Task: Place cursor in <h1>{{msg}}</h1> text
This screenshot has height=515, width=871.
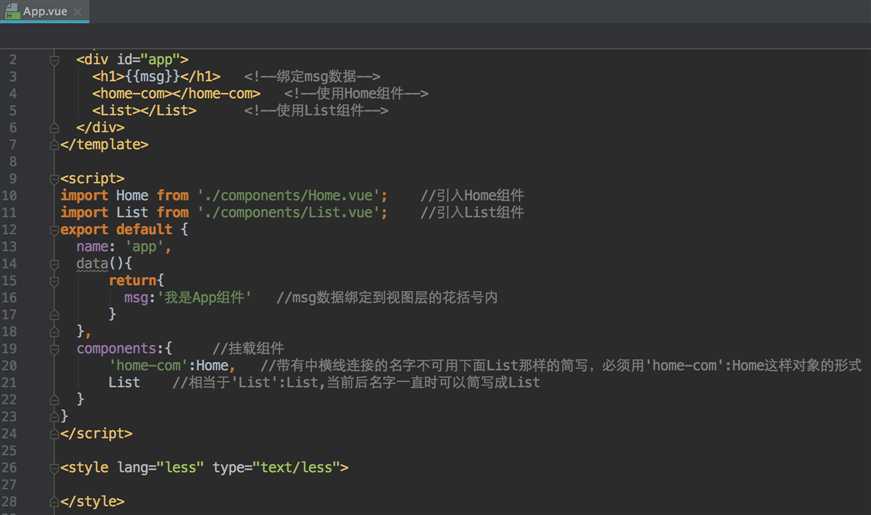Action: pos(156,76)
